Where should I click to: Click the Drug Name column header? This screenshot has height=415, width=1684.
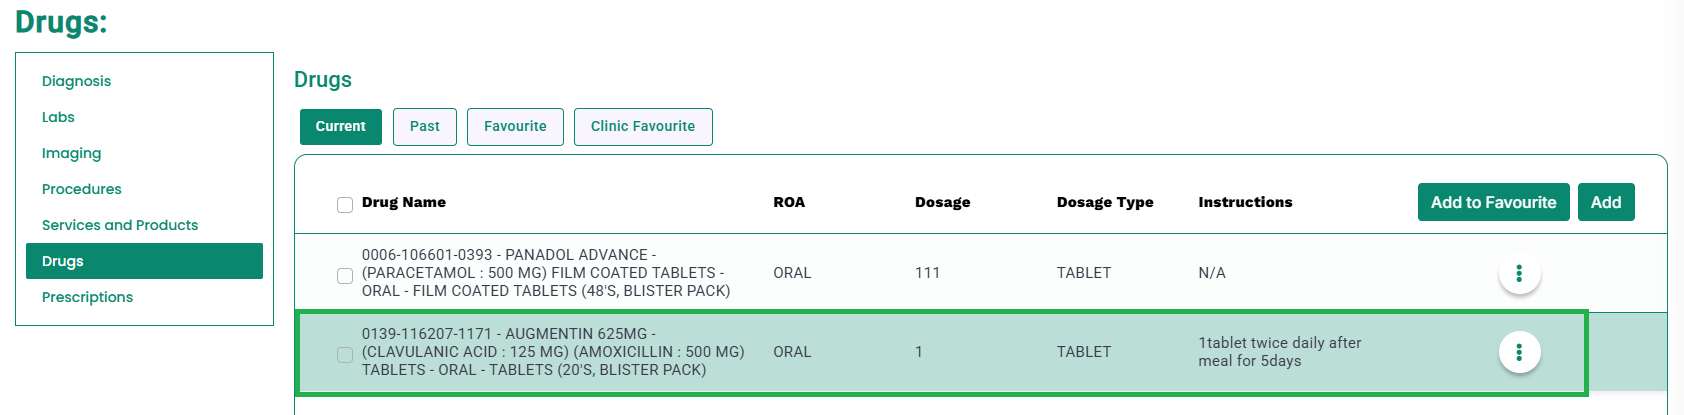[404, 202]
